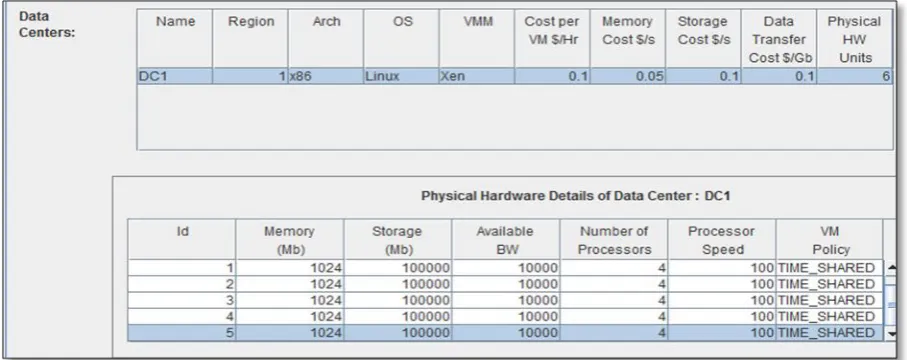This screenshot has height=360, width=907.
Task: Open VM Policy cell of Id 3 row
Action: 829,300
